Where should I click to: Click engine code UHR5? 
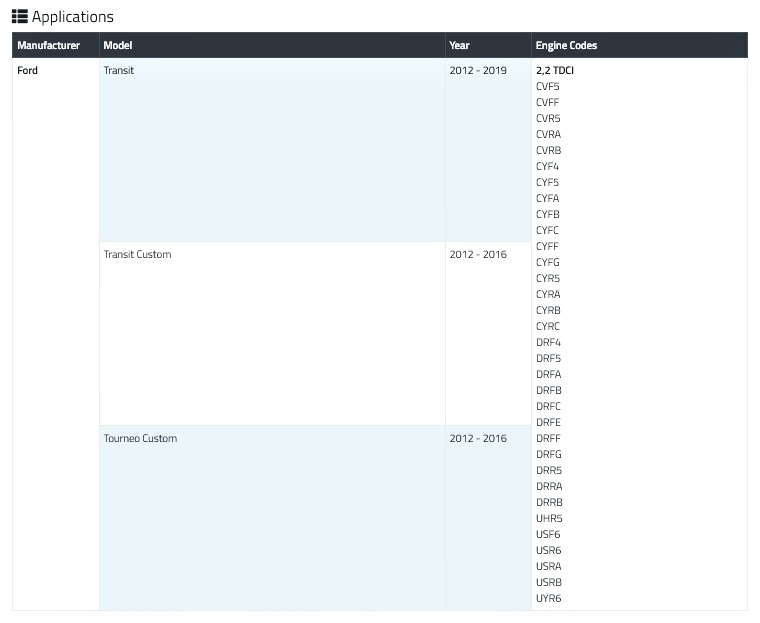point(549,518)
